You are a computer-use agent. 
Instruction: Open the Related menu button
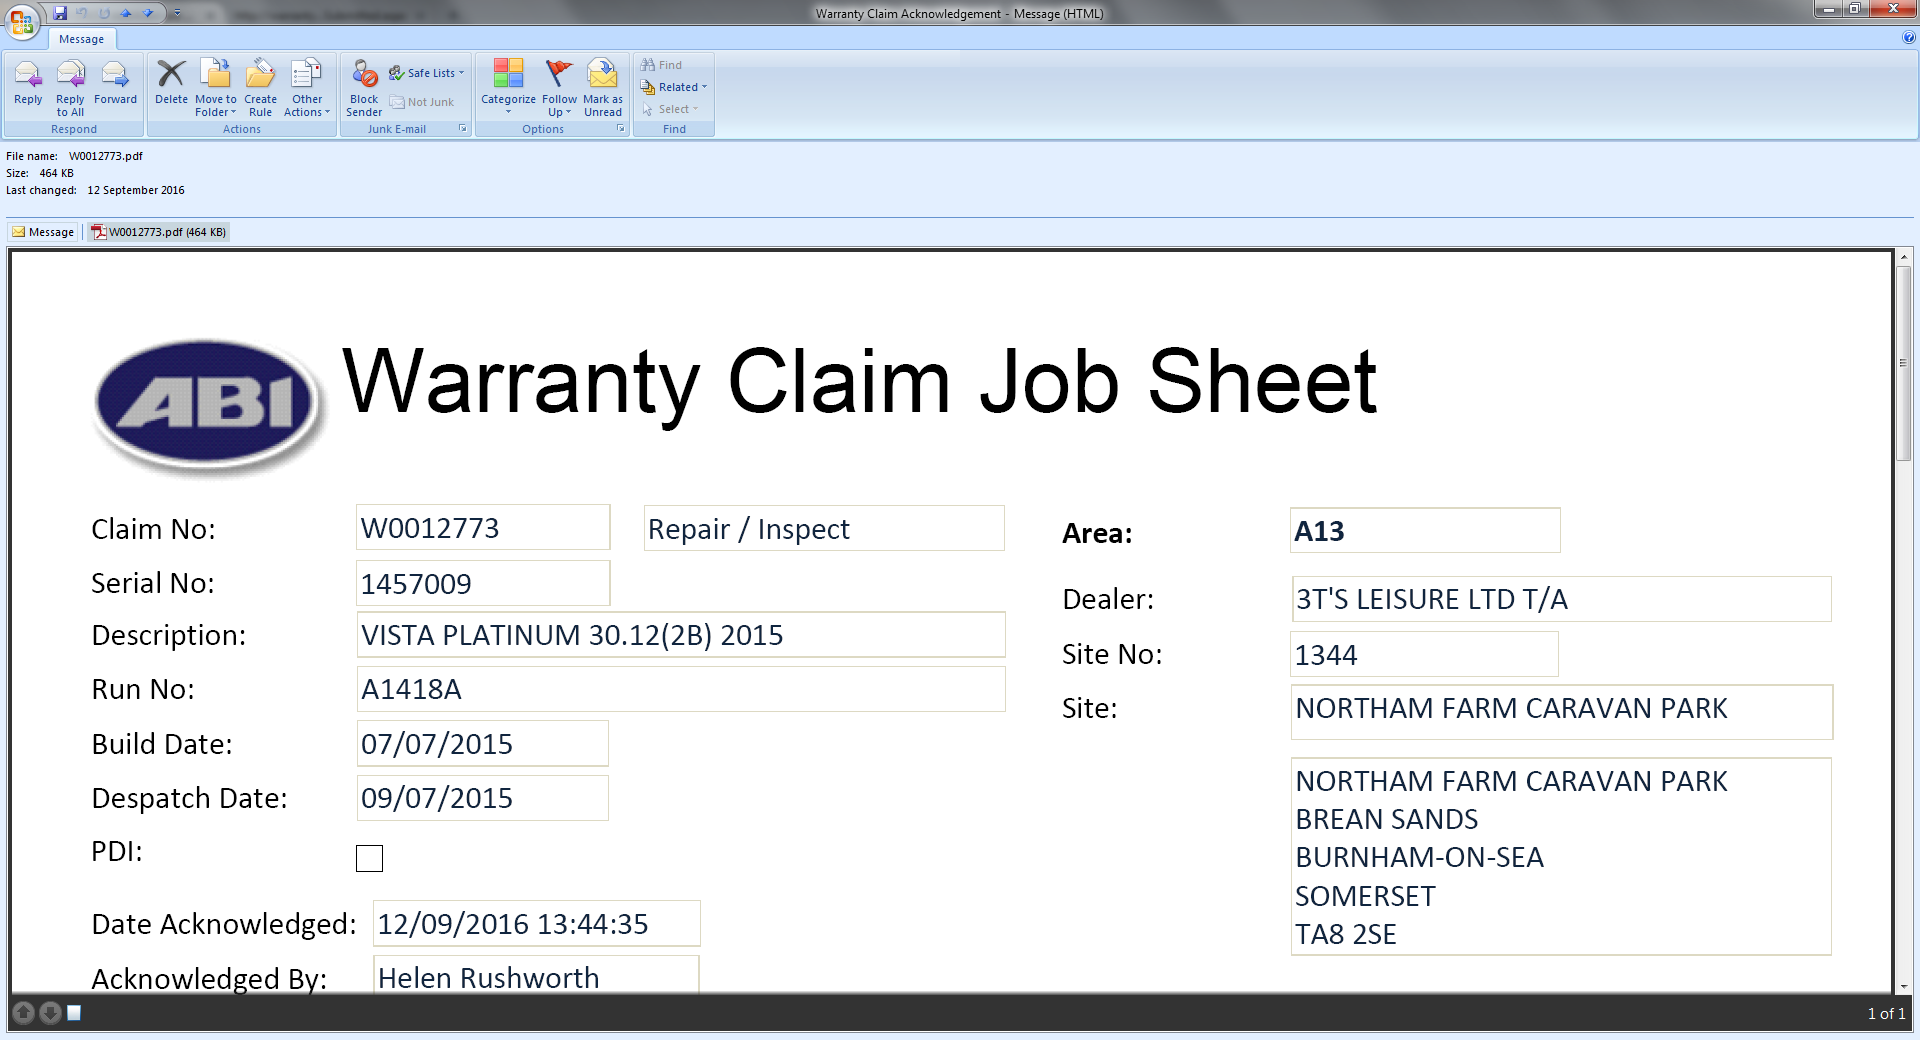tap(676, 87)
